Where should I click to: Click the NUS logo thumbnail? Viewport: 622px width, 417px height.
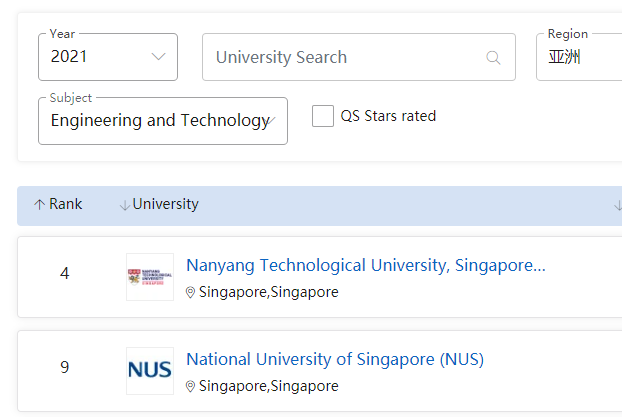(149, 371)
